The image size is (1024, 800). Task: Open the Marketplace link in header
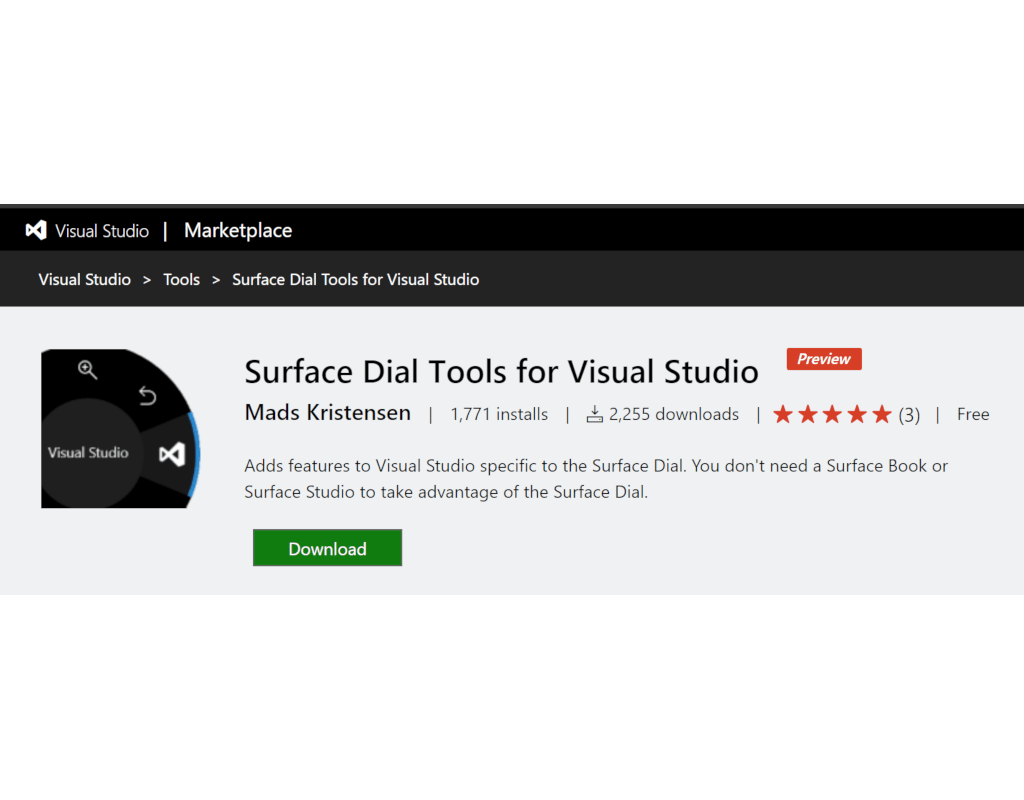coord(238,231)
